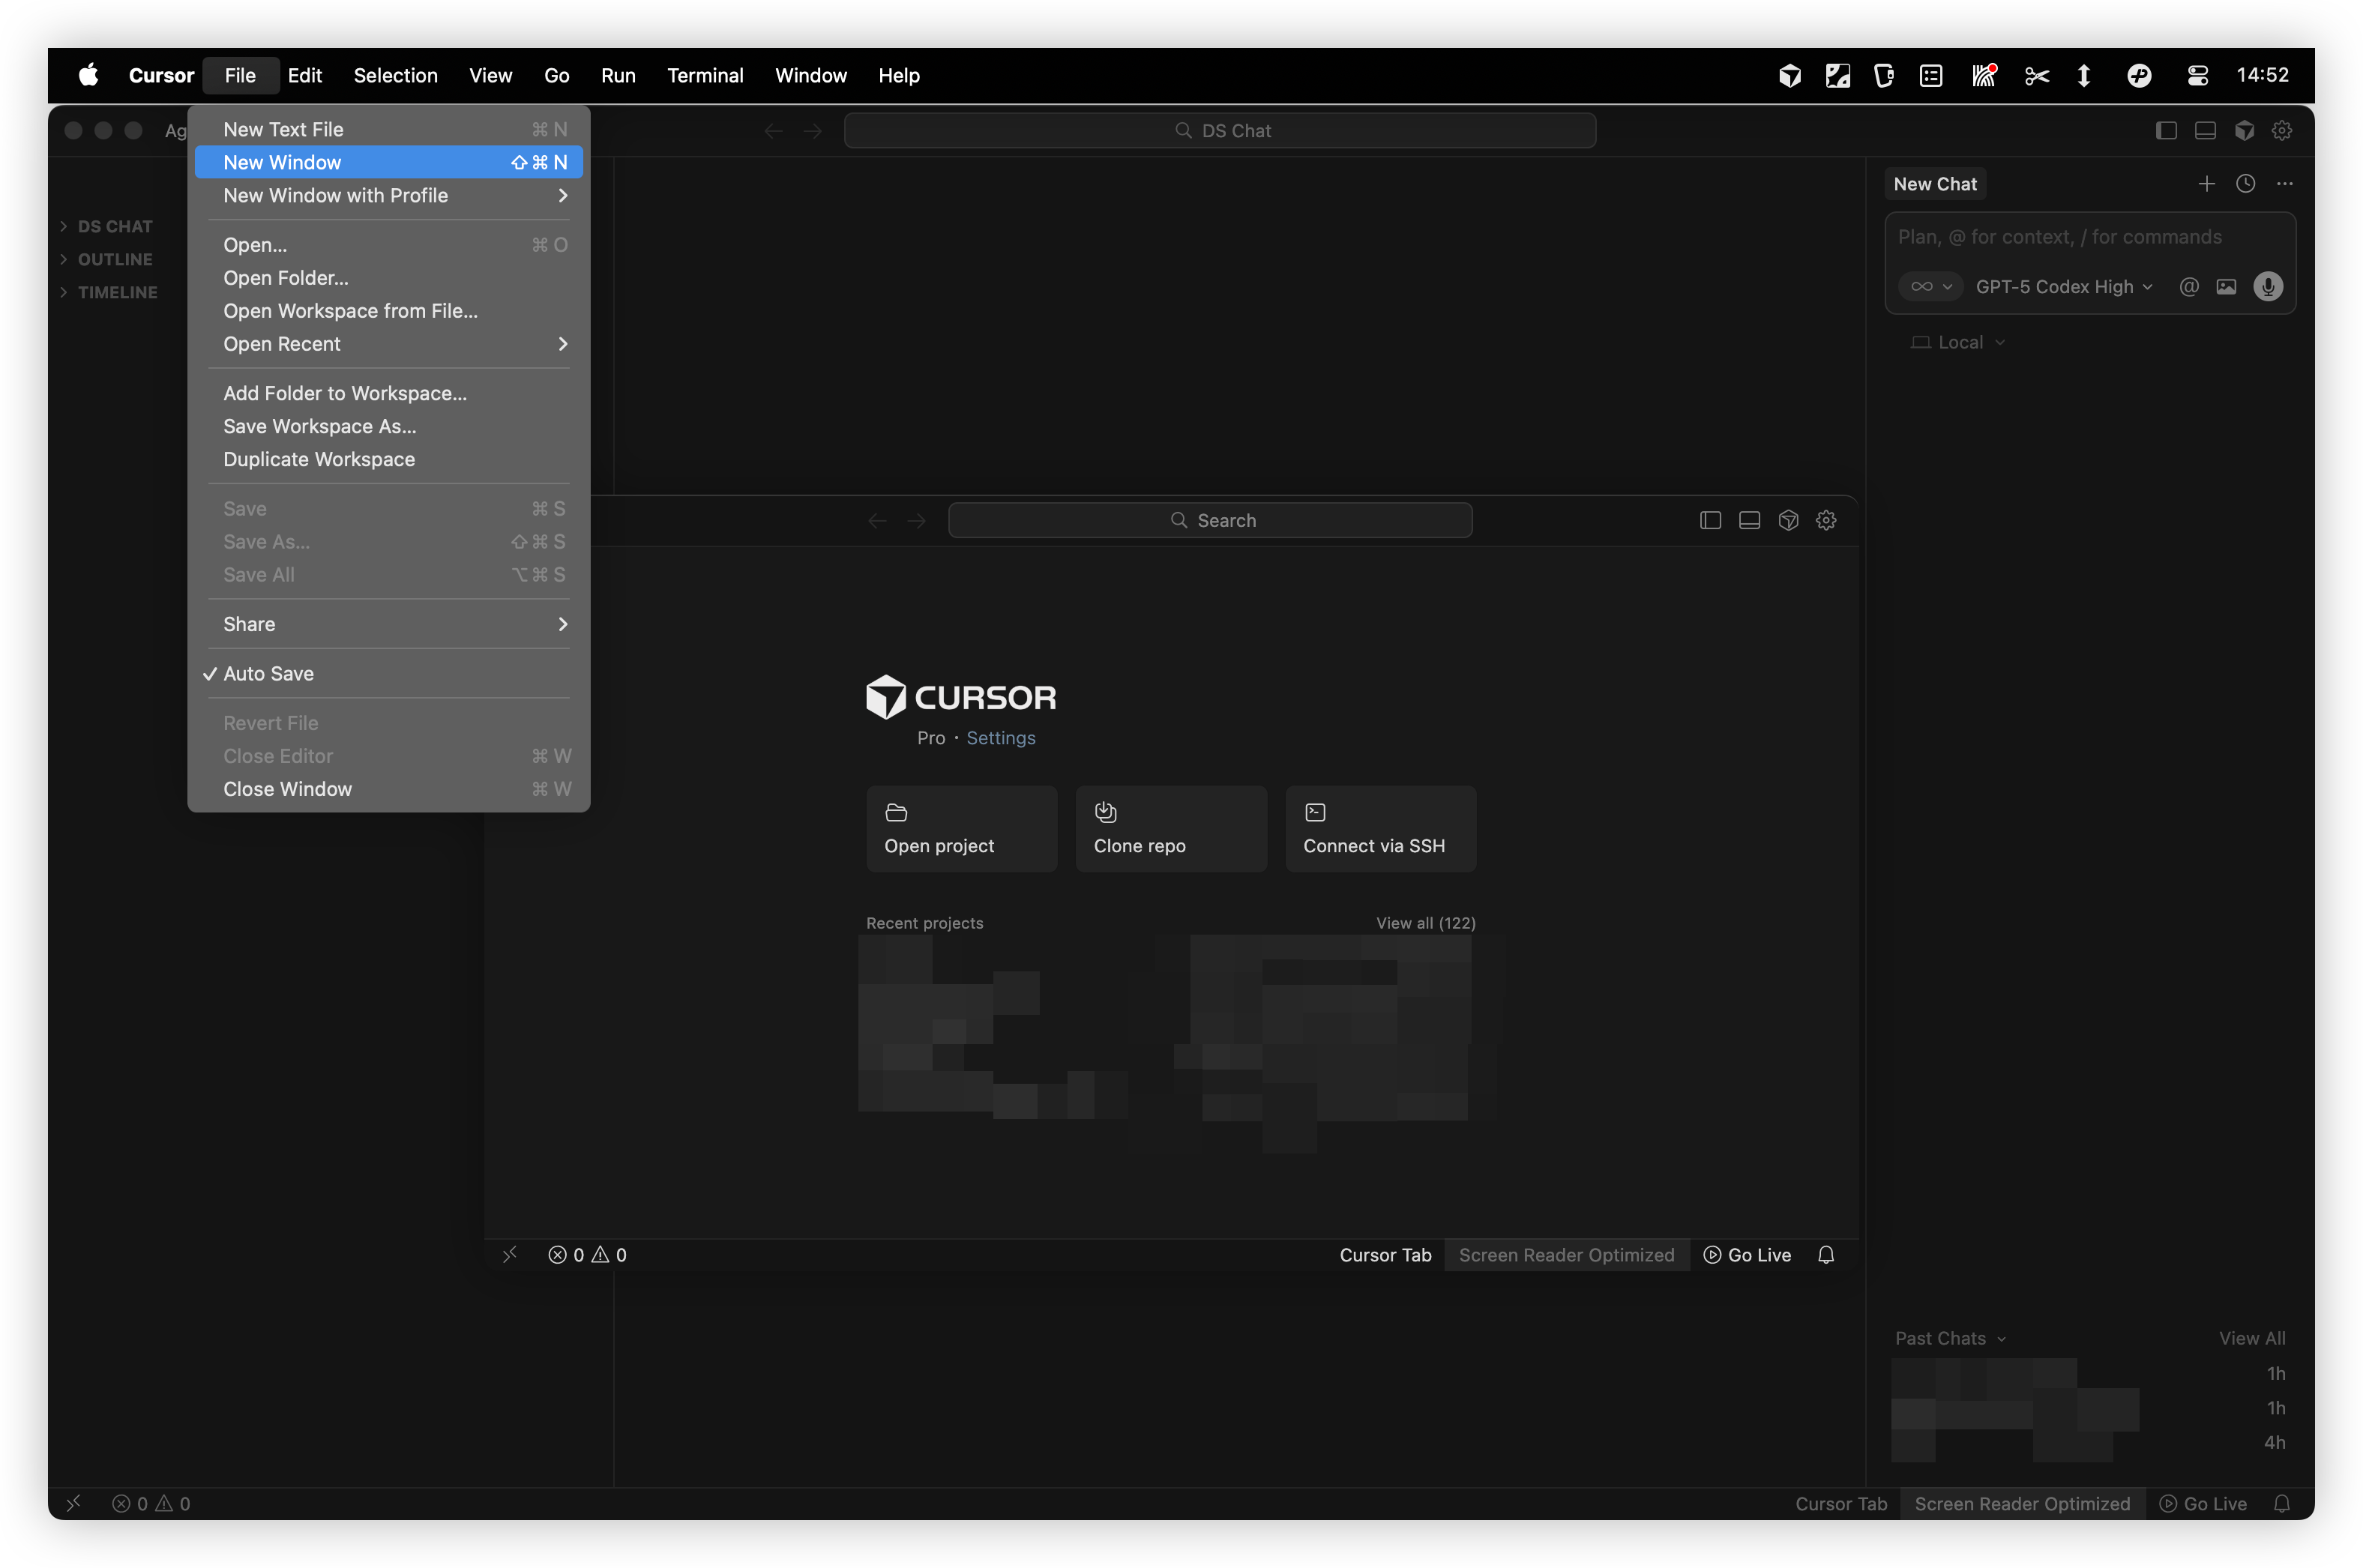The image size is (2363, 1568).
Task: Click the chat input field placeholder
Action: coord(2060,237)
